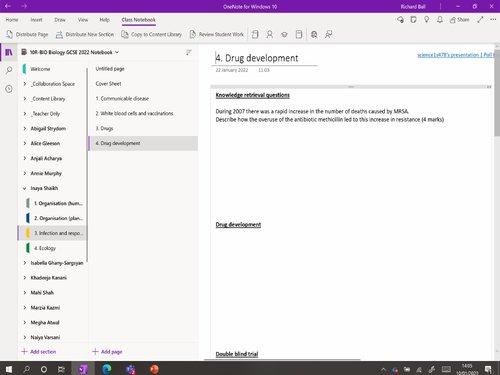Viewport: 500px width, 375px height.
Task: Open the Draw tab
Action: point(60,20)
